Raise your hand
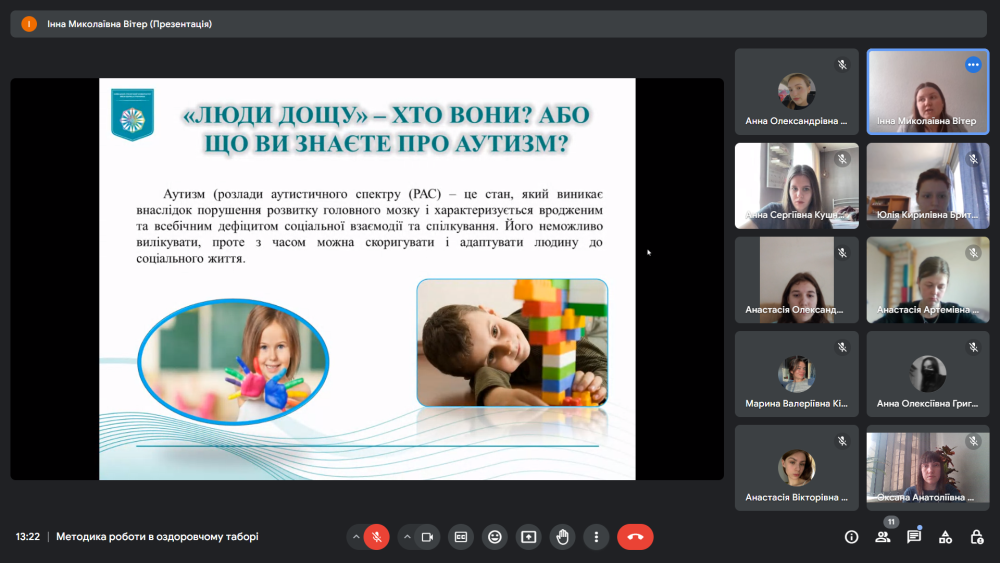 [562, 537]
